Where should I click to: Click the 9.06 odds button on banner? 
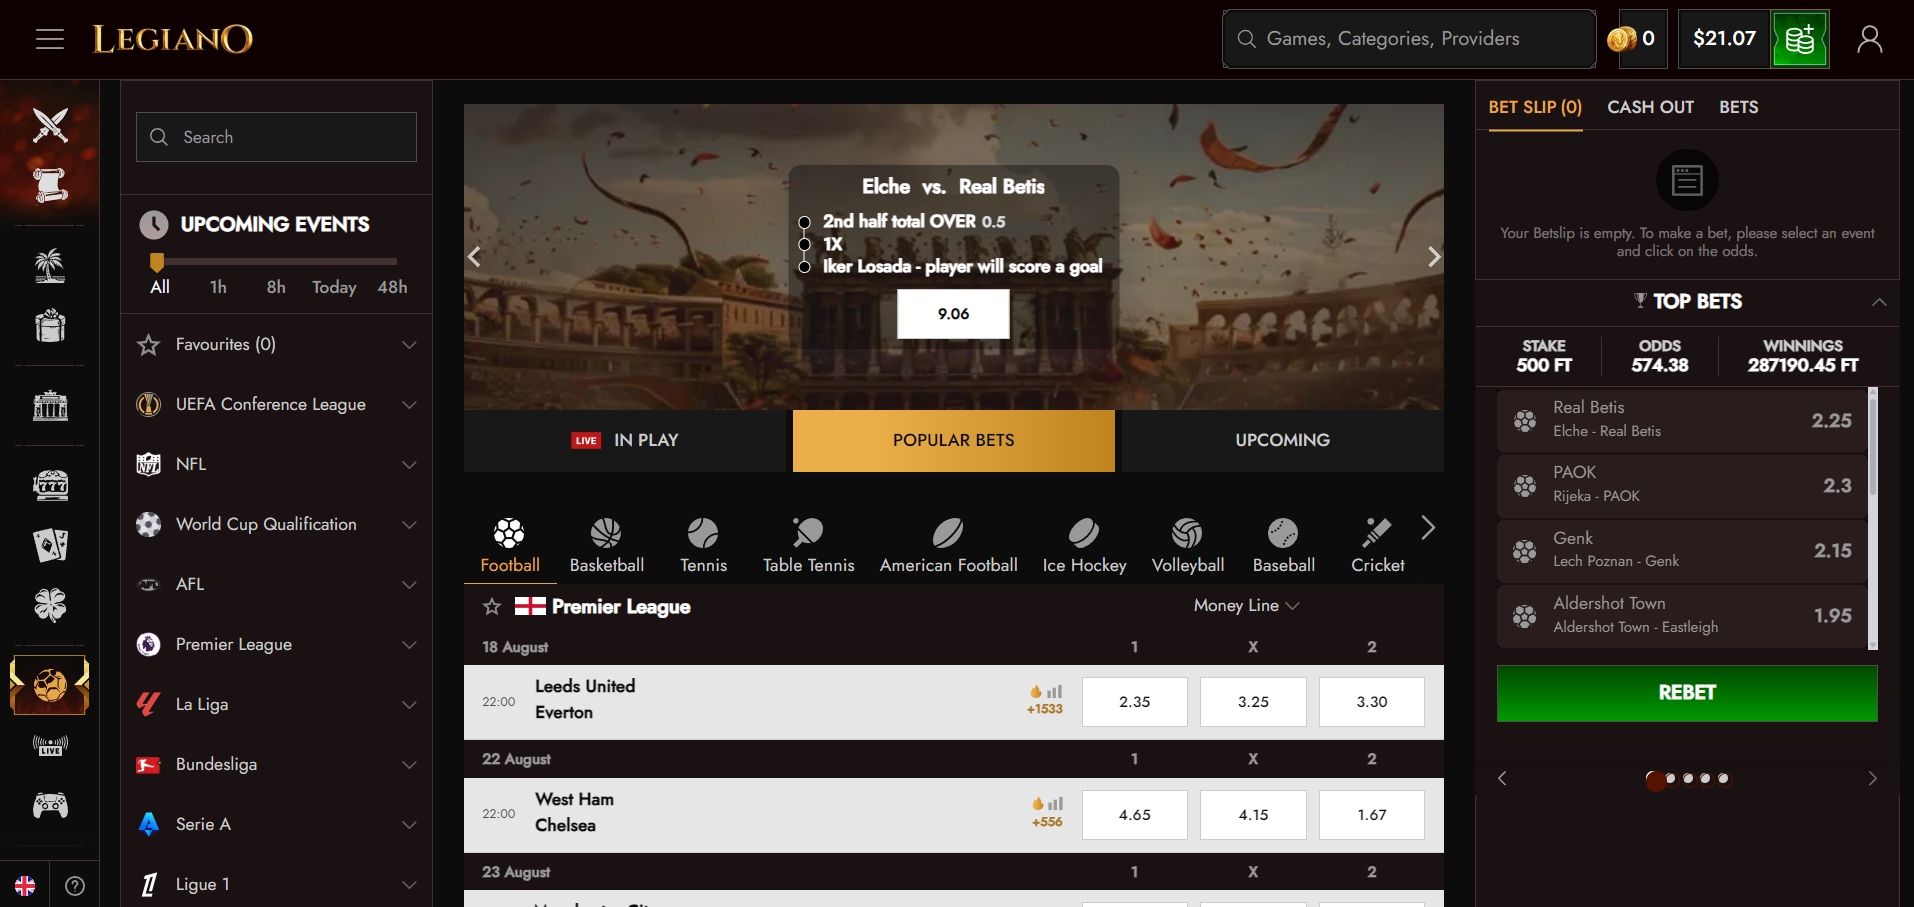(x=953, y=314)
